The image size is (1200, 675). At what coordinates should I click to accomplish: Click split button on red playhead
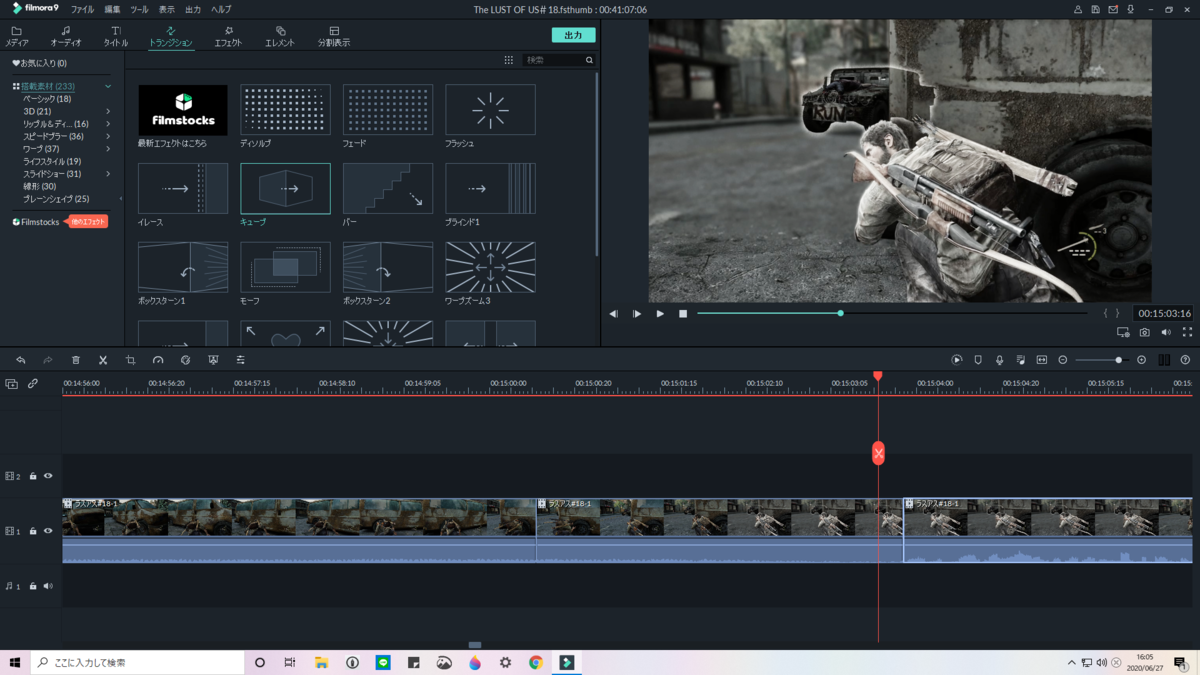(x=878, y=453)
